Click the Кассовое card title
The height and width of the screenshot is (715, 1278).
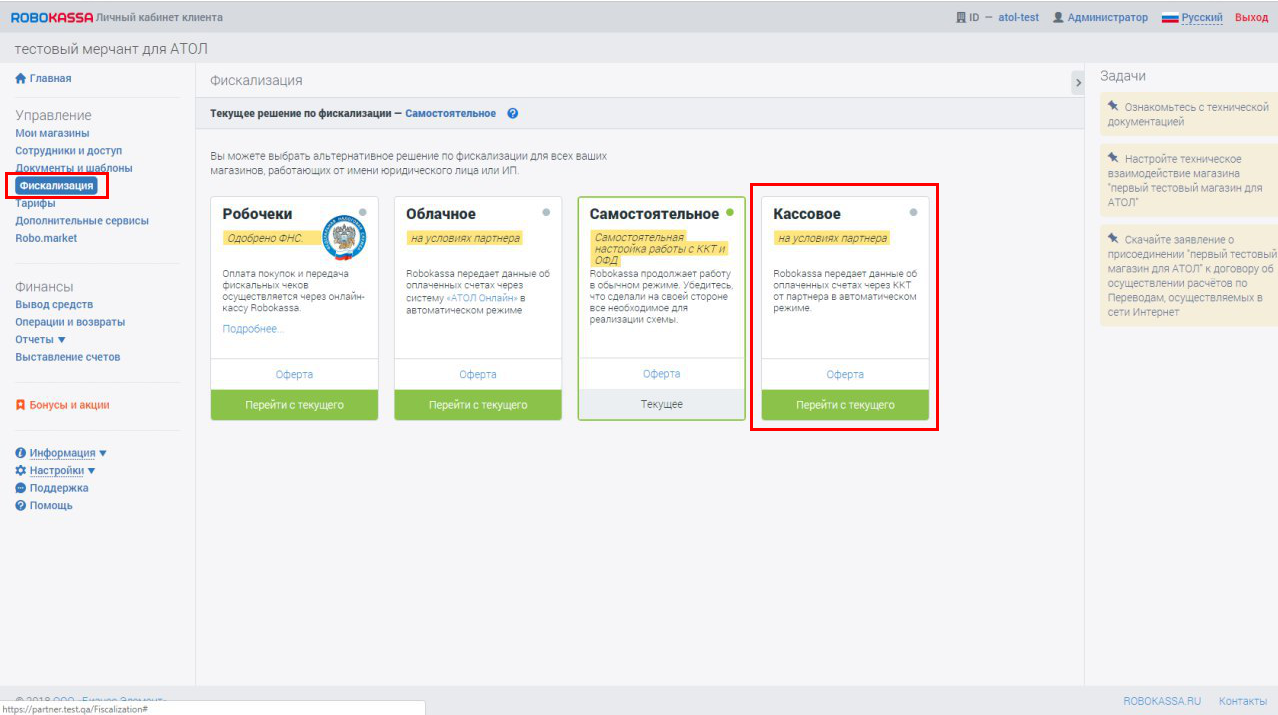point(807,214)
